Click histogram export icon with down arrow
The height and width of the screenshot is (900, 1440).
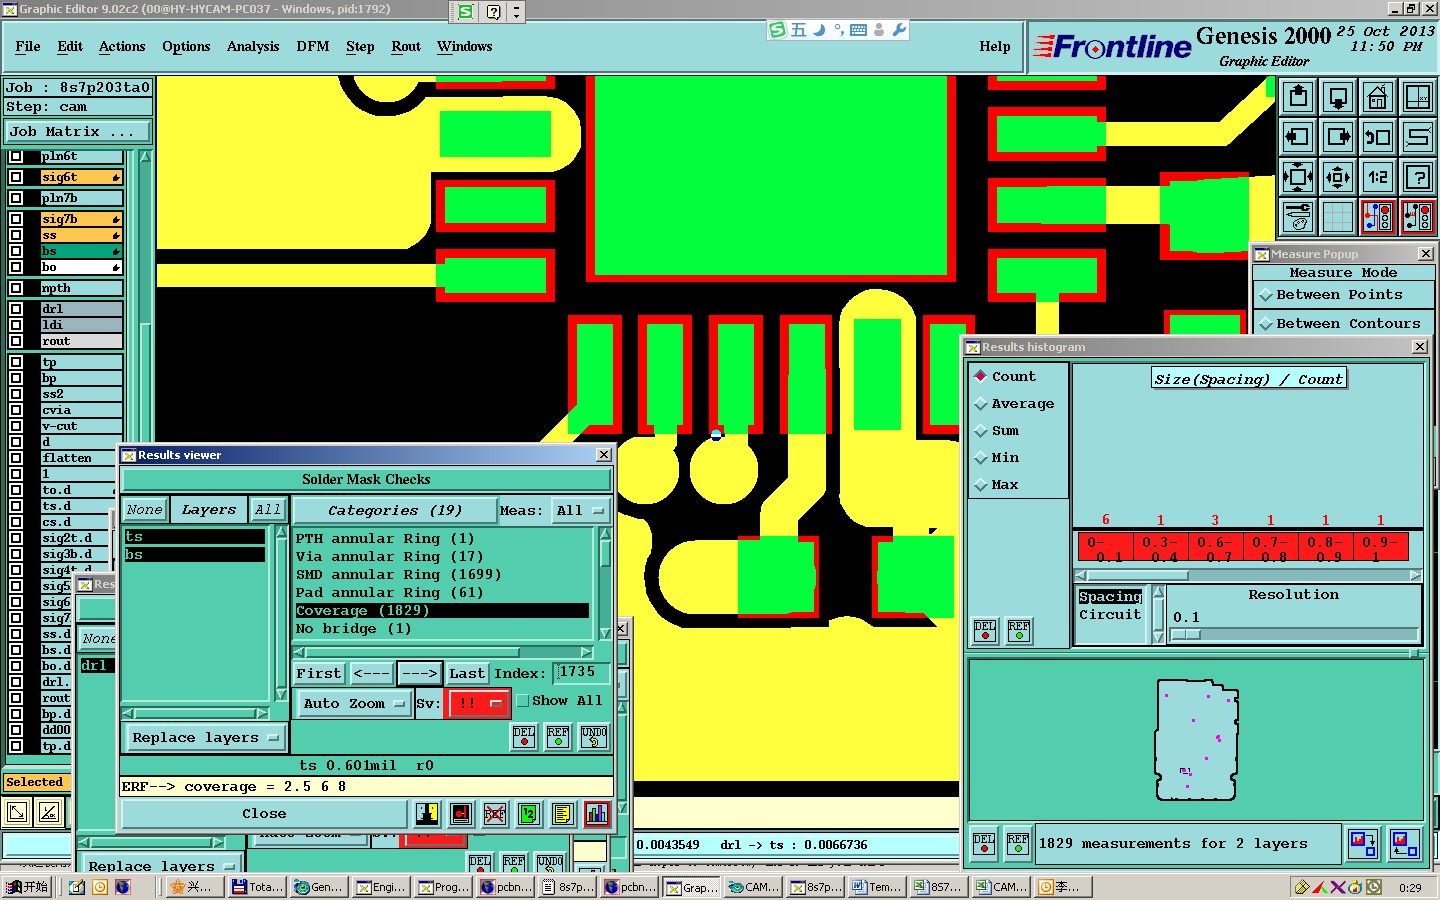[1363, 844]
